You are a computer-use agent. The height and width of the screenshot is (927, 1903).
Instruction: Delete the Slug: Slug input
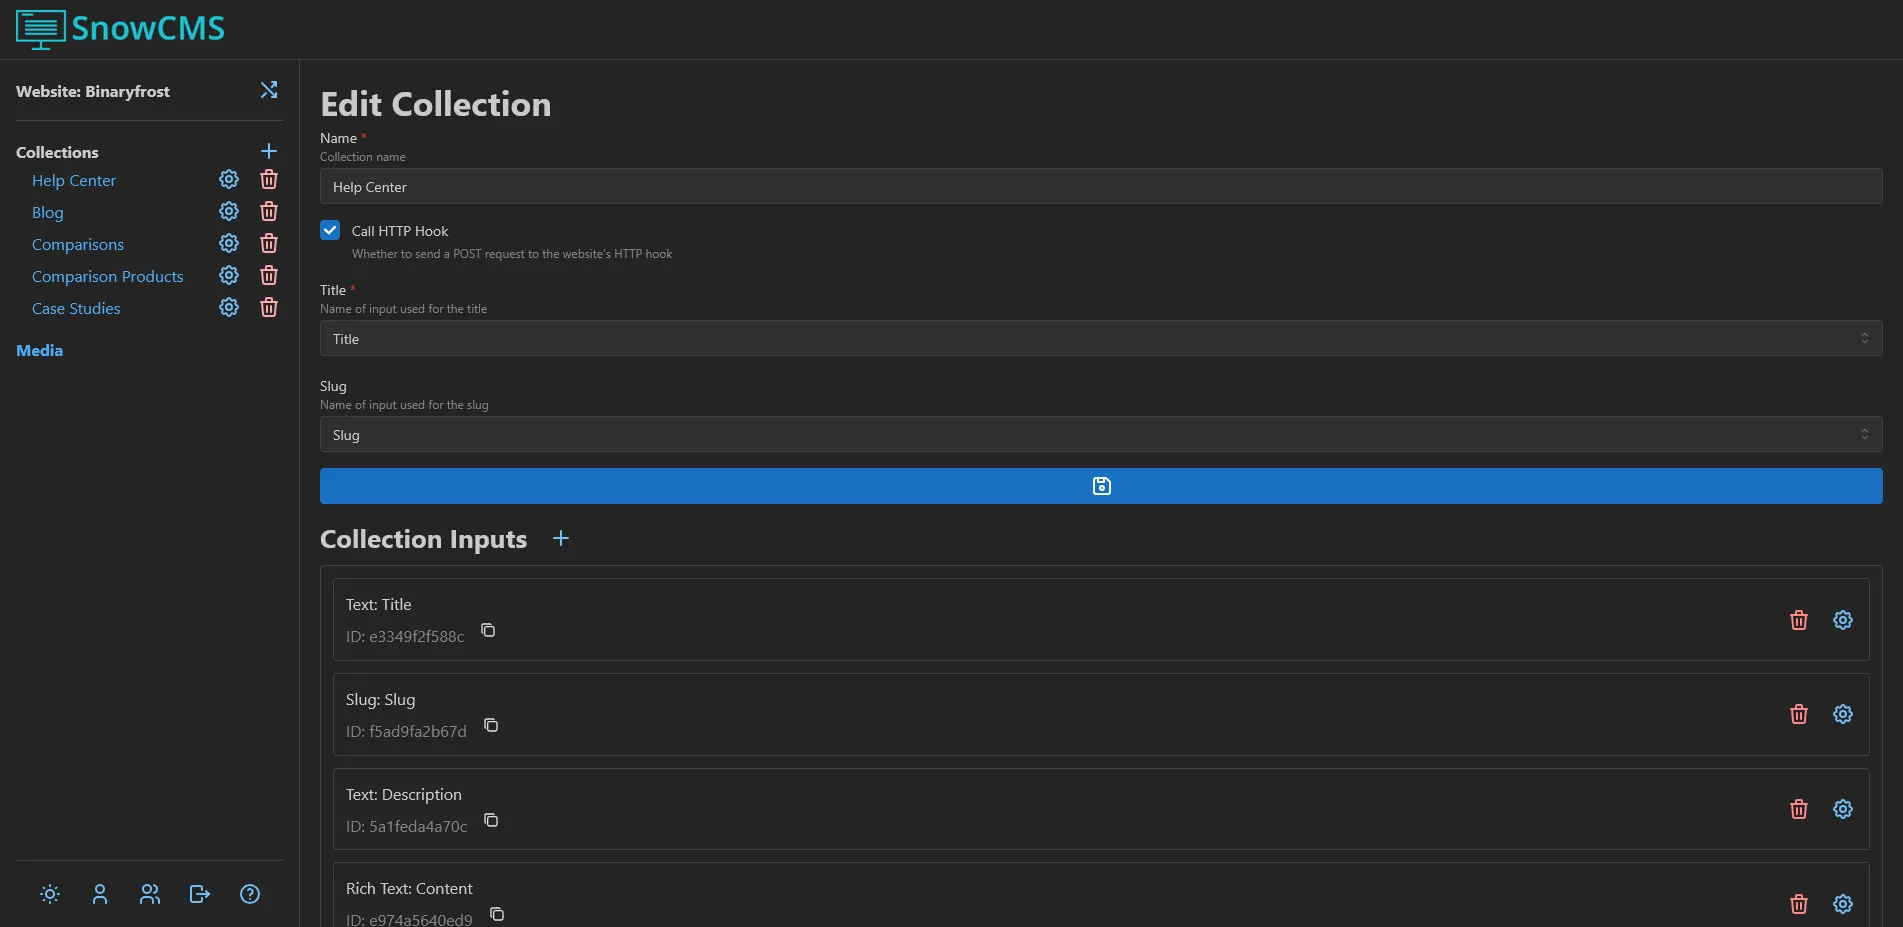click(1799, 714)
